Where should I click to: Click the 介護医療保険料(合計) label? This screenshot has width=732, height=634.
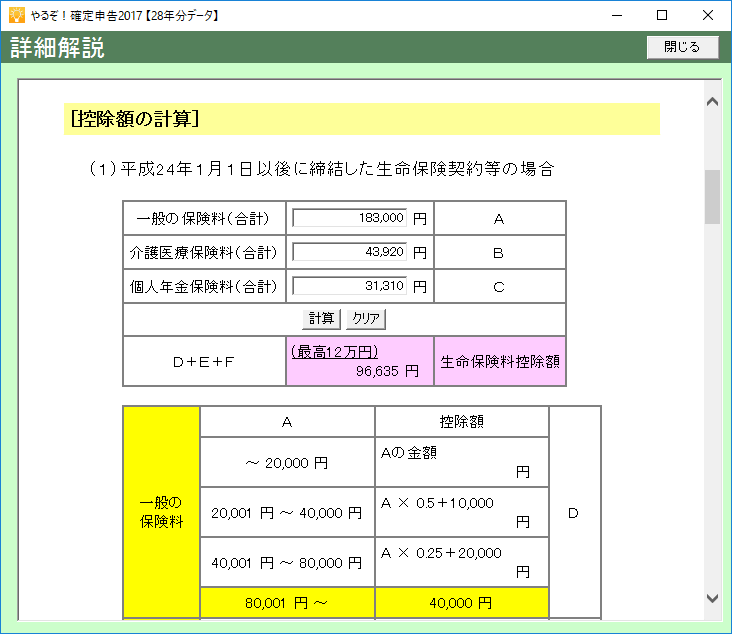pyautogui.click(x=203, y=252)
